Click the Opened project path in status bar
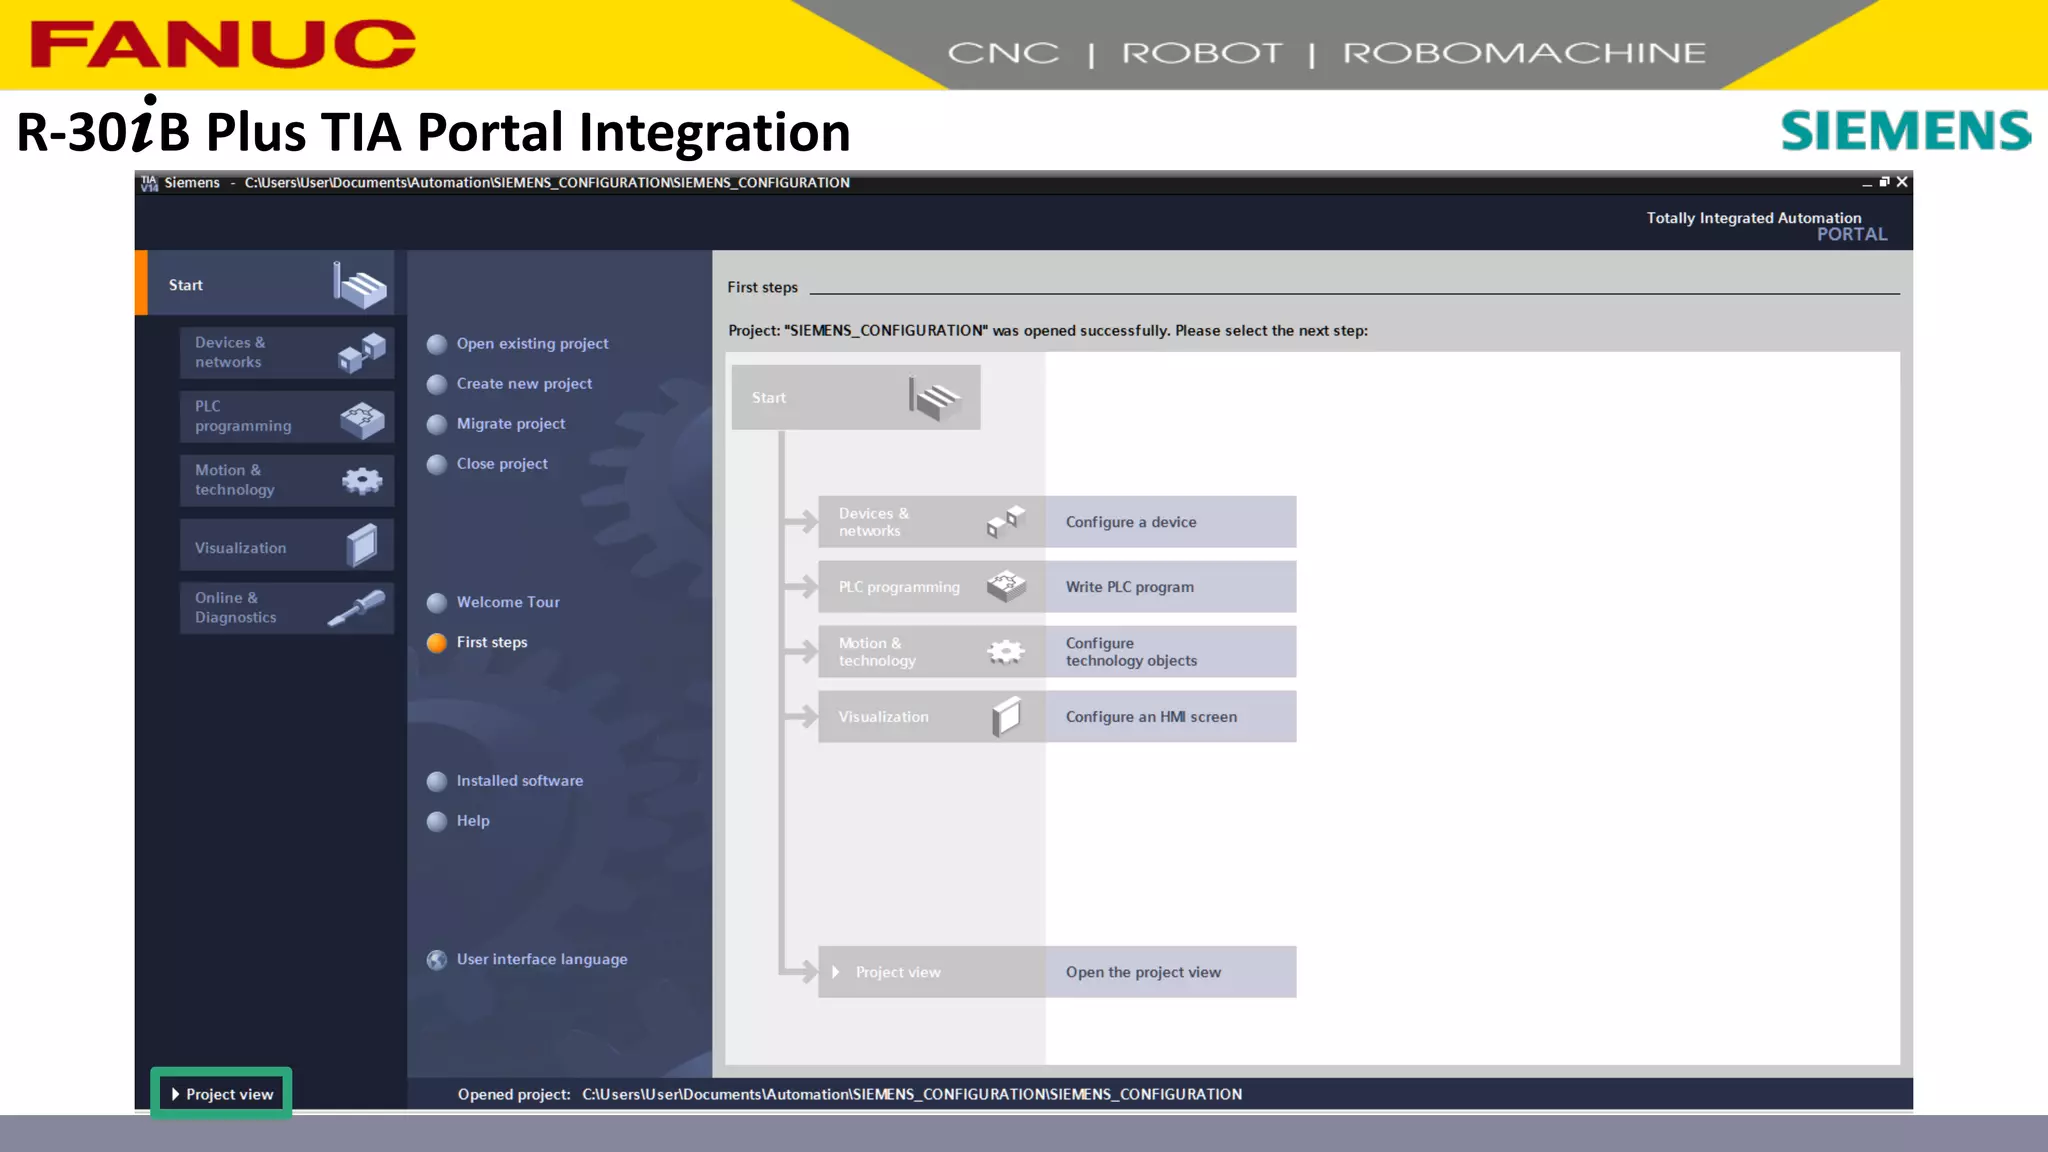The image size is (2048, 1152). (x=912, y=1094)
